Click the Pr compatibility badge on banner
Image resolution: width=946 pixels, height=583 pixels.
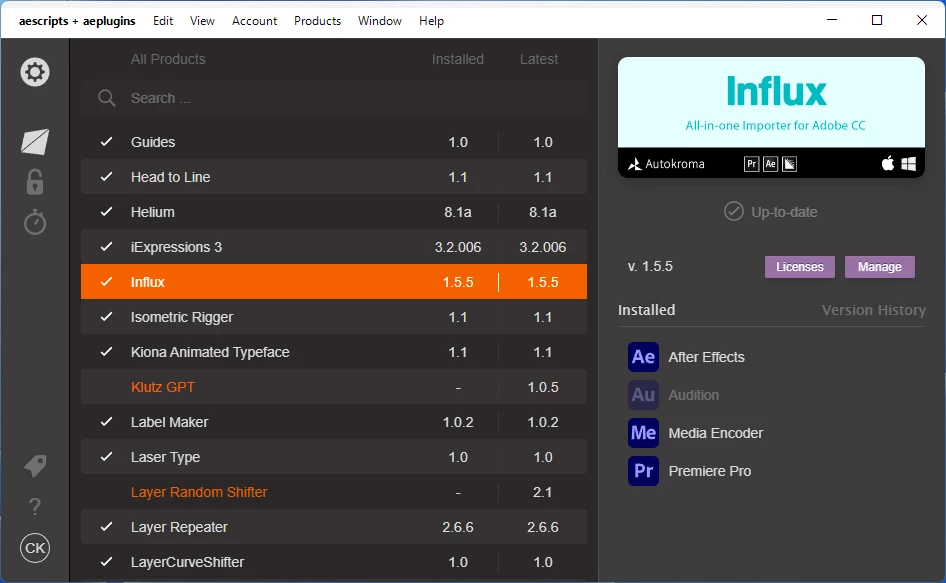[751, 164]
